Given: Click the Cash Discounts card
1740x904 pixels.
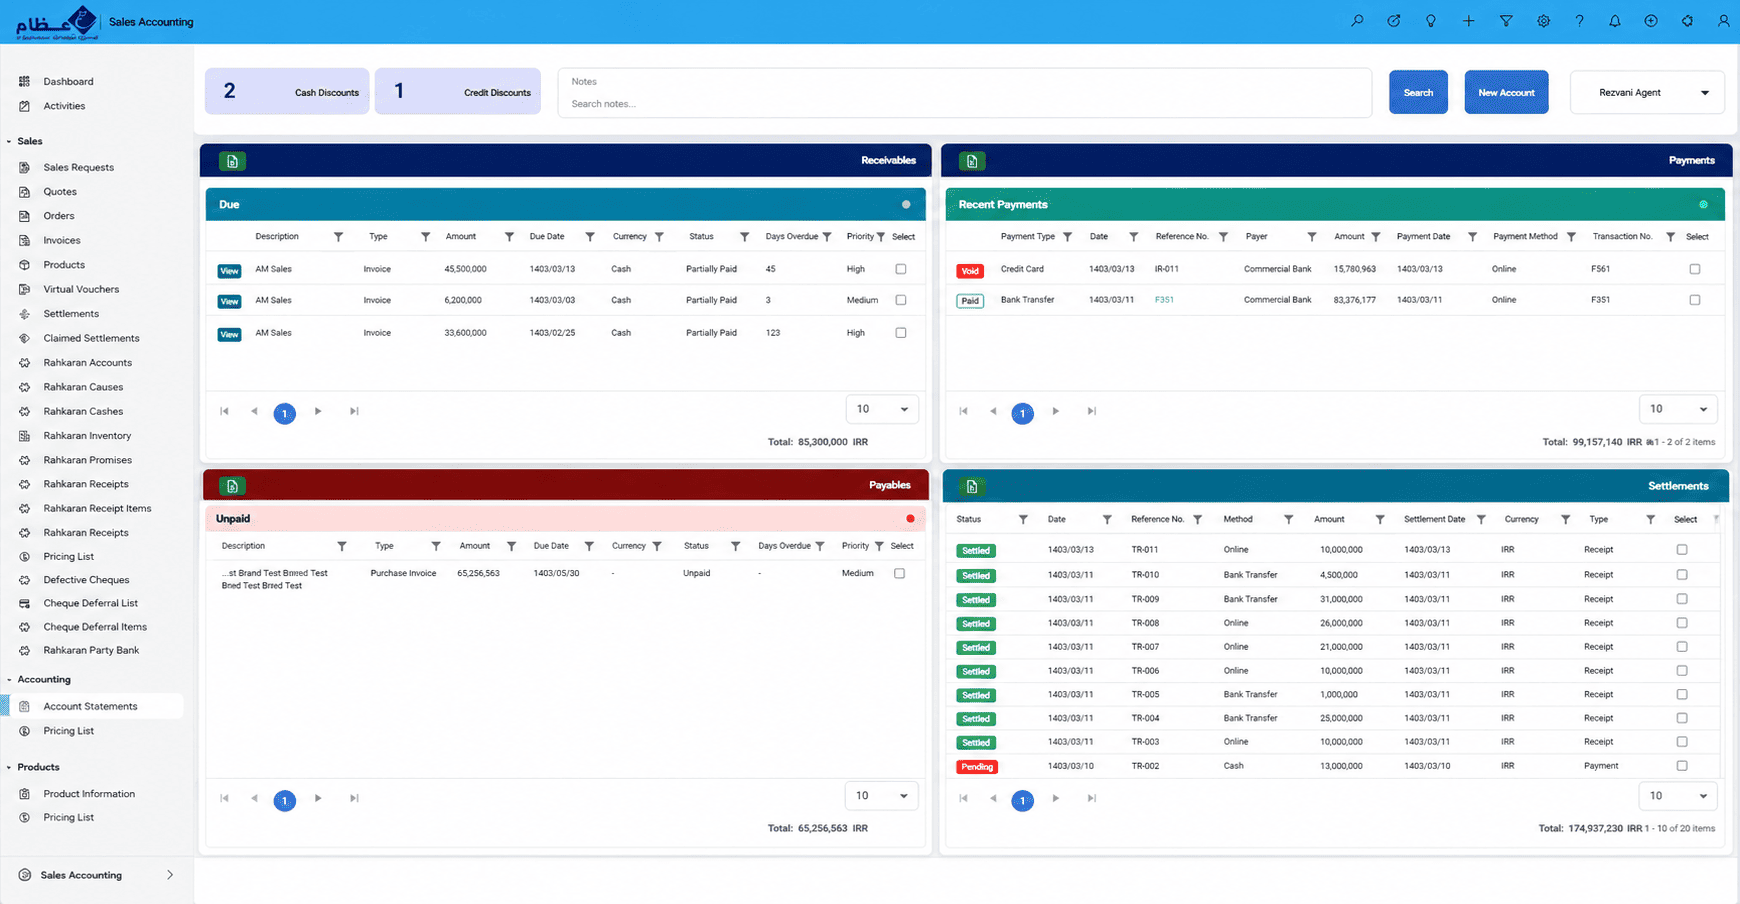Looking at the screenshot, I should [x=287, y=91].
